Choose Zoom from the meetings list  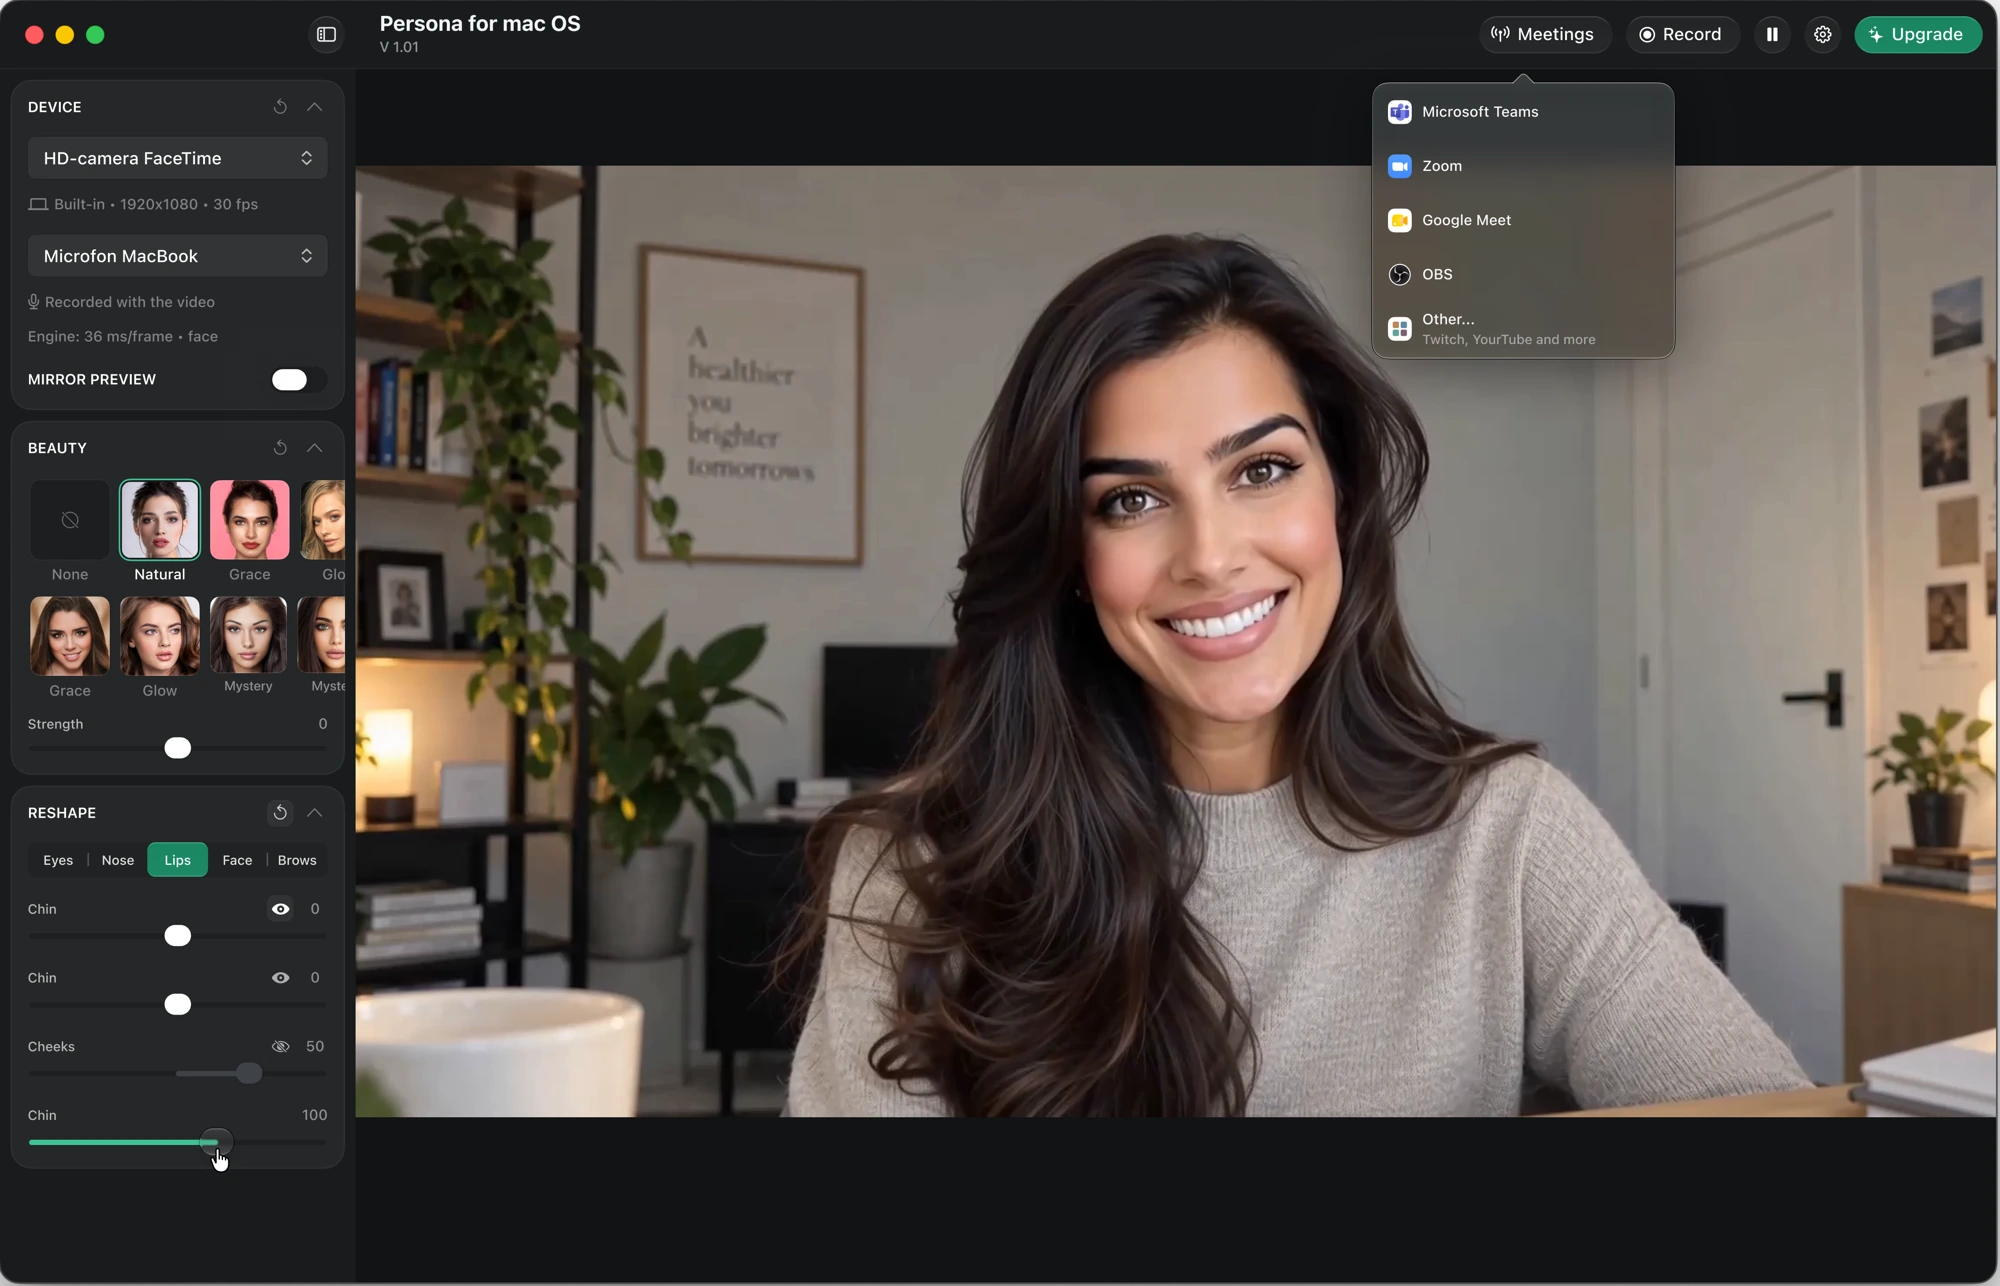(x=1523, y=166)
